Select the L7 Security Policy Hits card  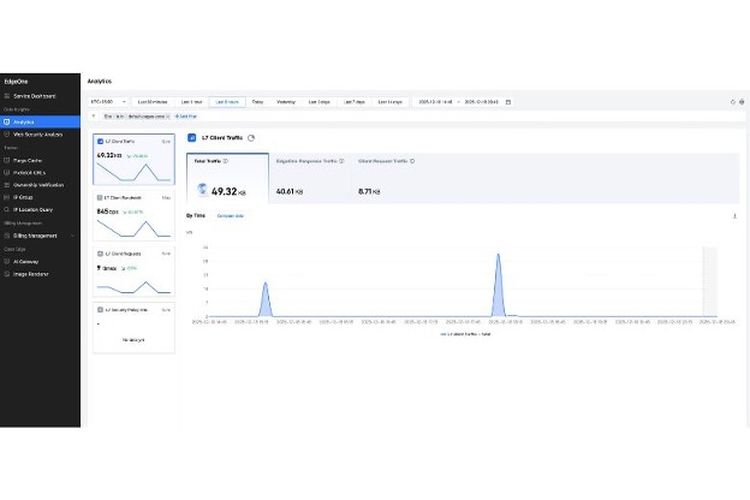[x=134, y=328]
